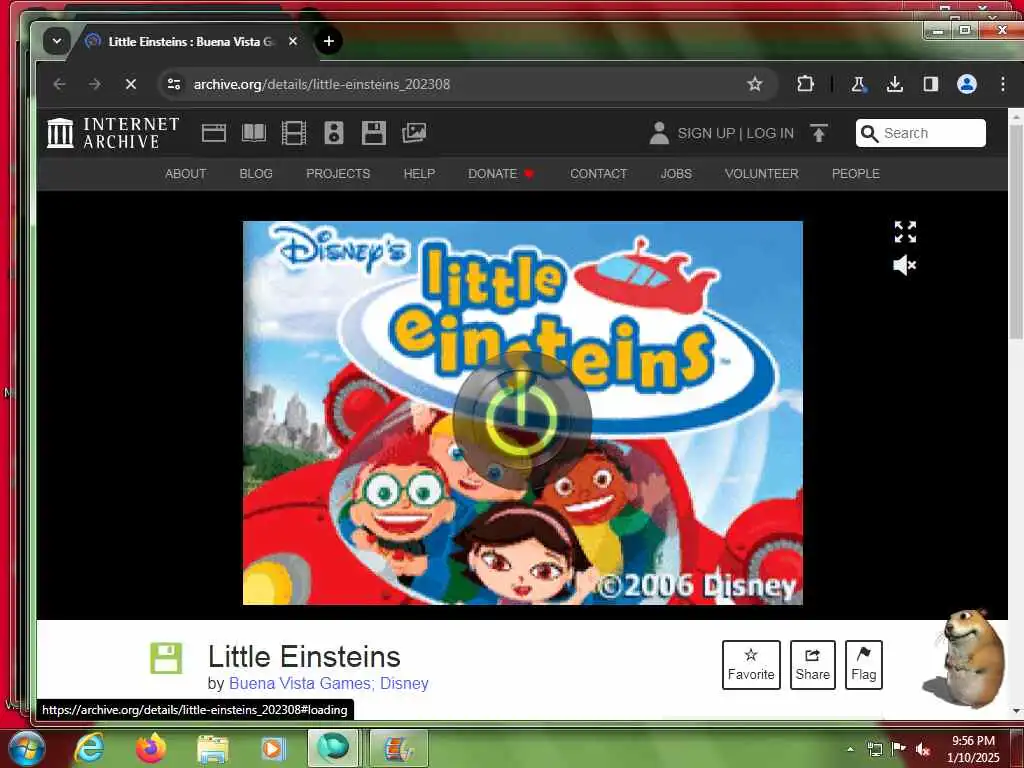Click the green software floppy item icon
1024x768 pixels.
[167, 658]
